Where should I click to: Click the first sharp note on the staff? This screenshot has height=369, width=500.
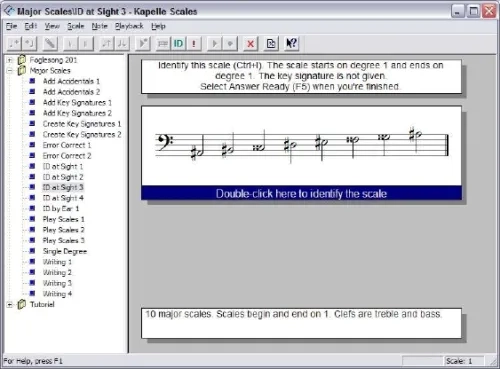(197, 149)
